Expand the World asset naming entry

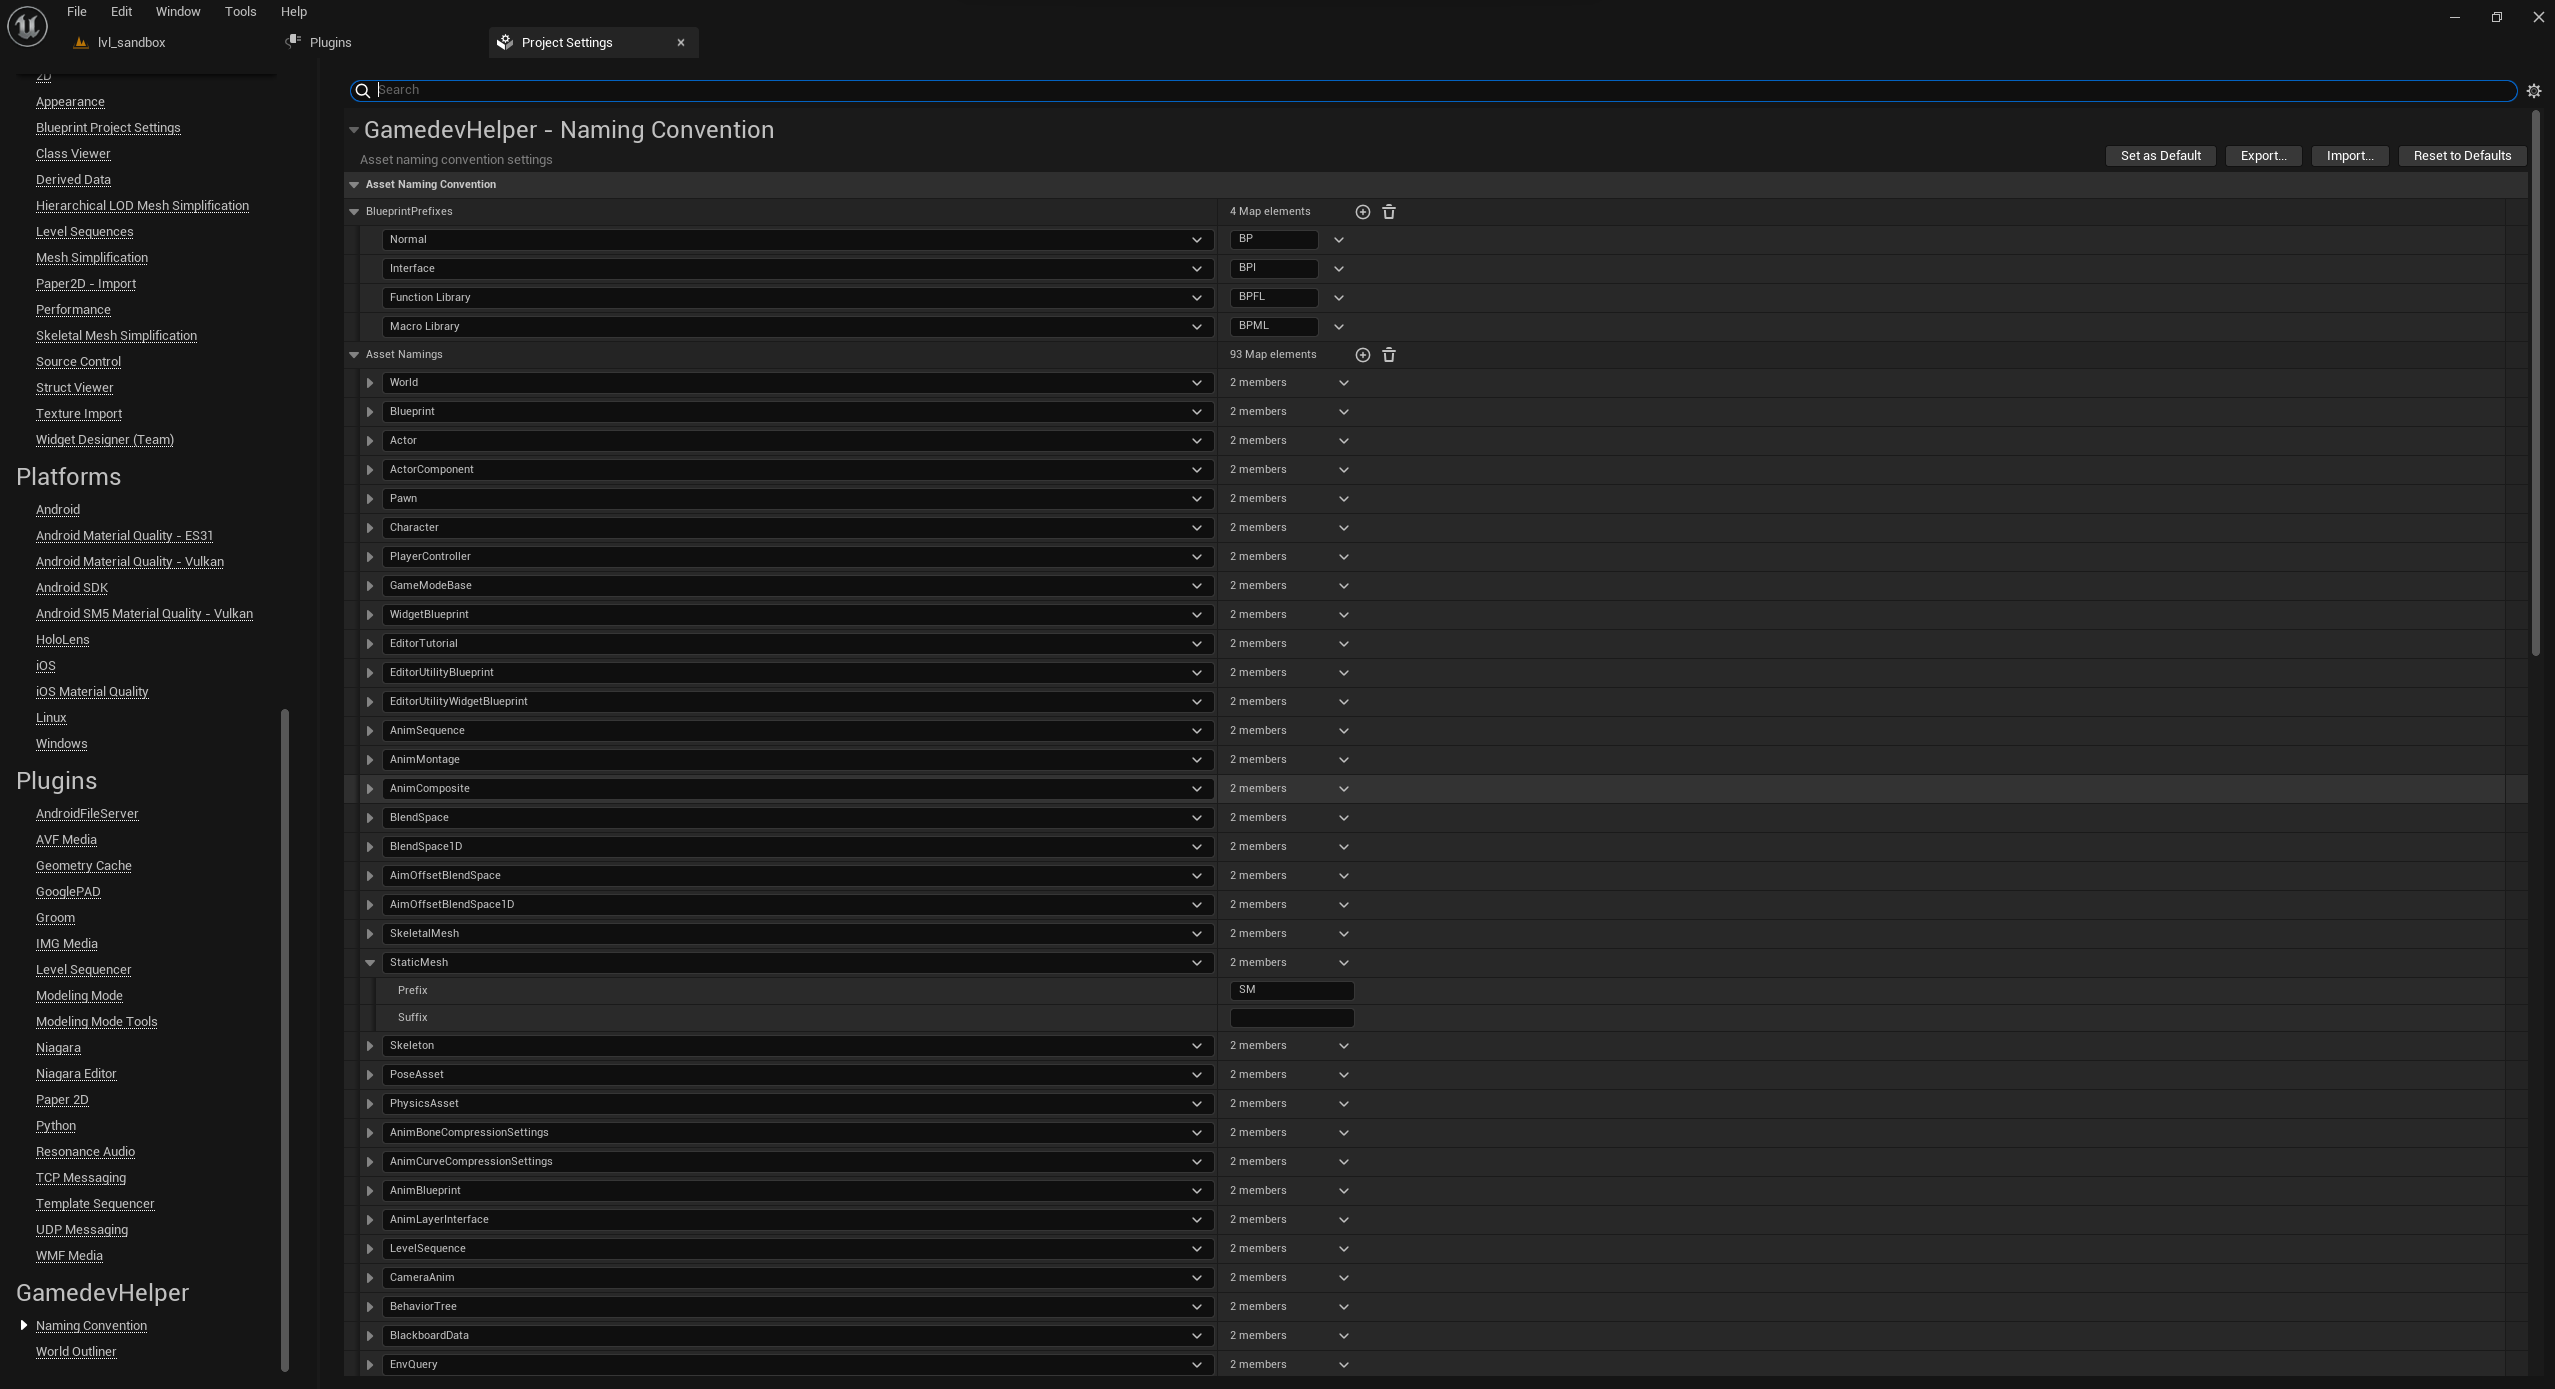pyautogui.click(x=370, y=383)
